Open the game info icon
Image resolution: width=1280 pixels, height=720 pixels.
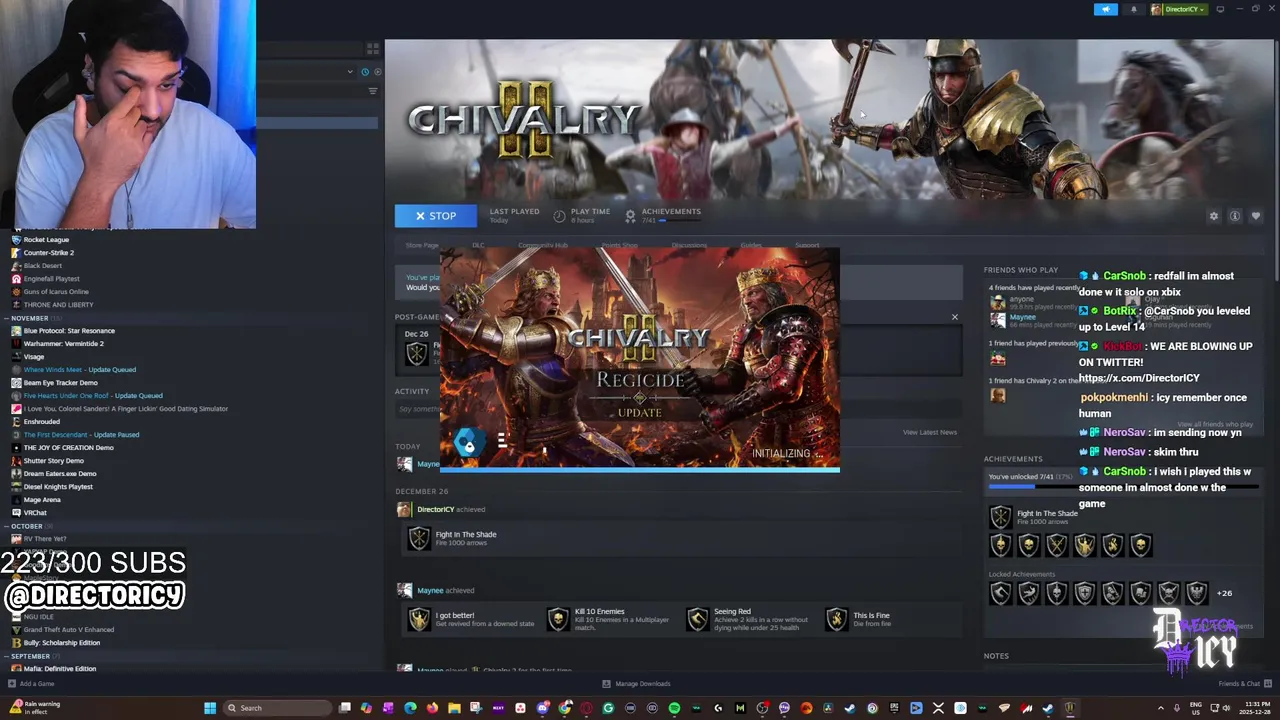[x=1235, y=216]
